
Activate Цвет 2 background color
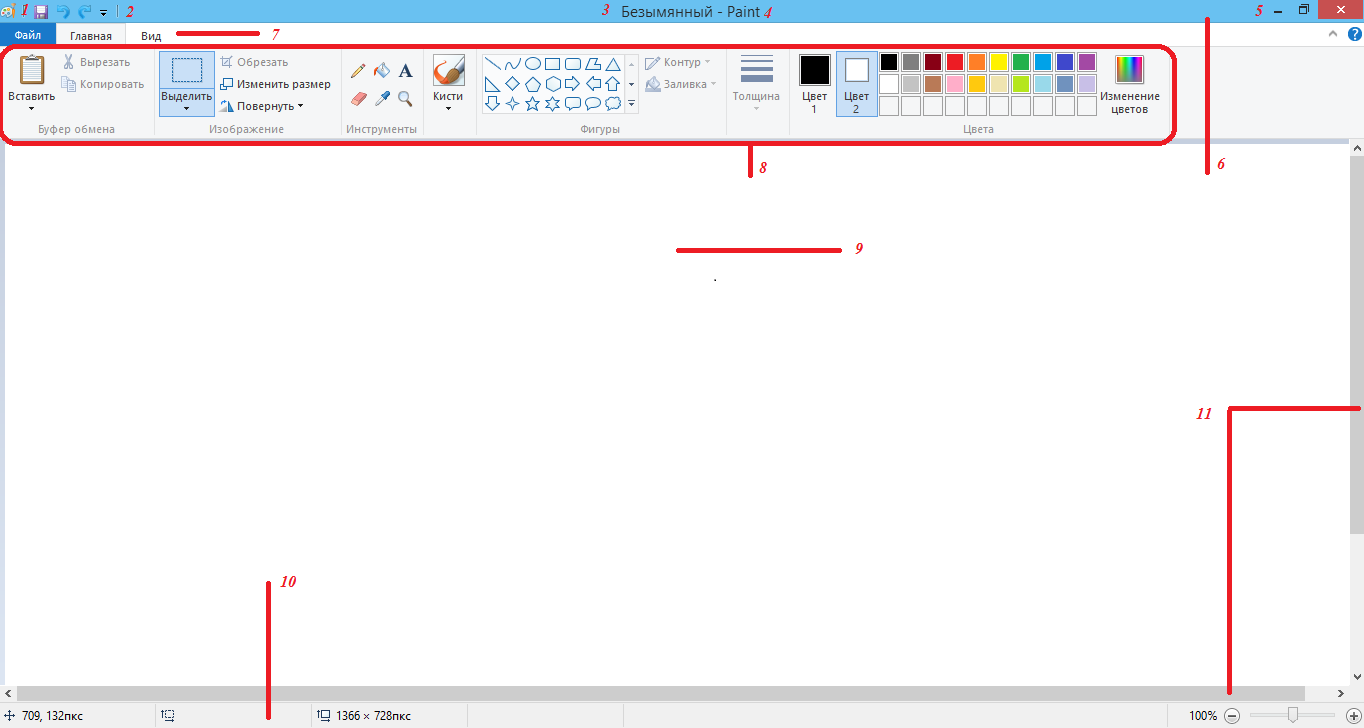(856, 84)
